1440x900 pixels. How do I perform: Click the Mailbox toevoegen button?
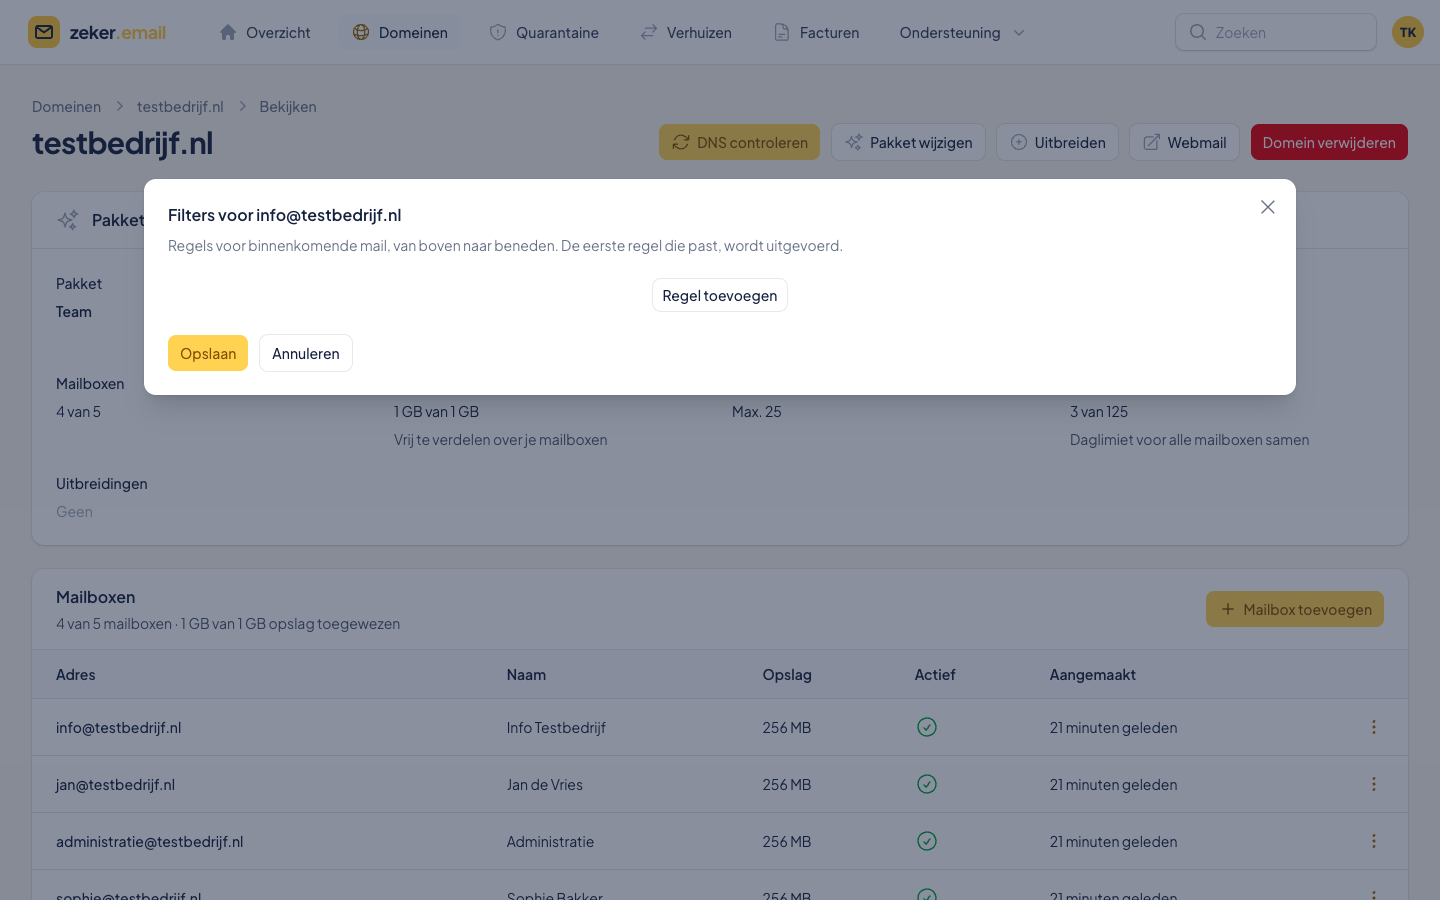click(x=1295, y=609)
